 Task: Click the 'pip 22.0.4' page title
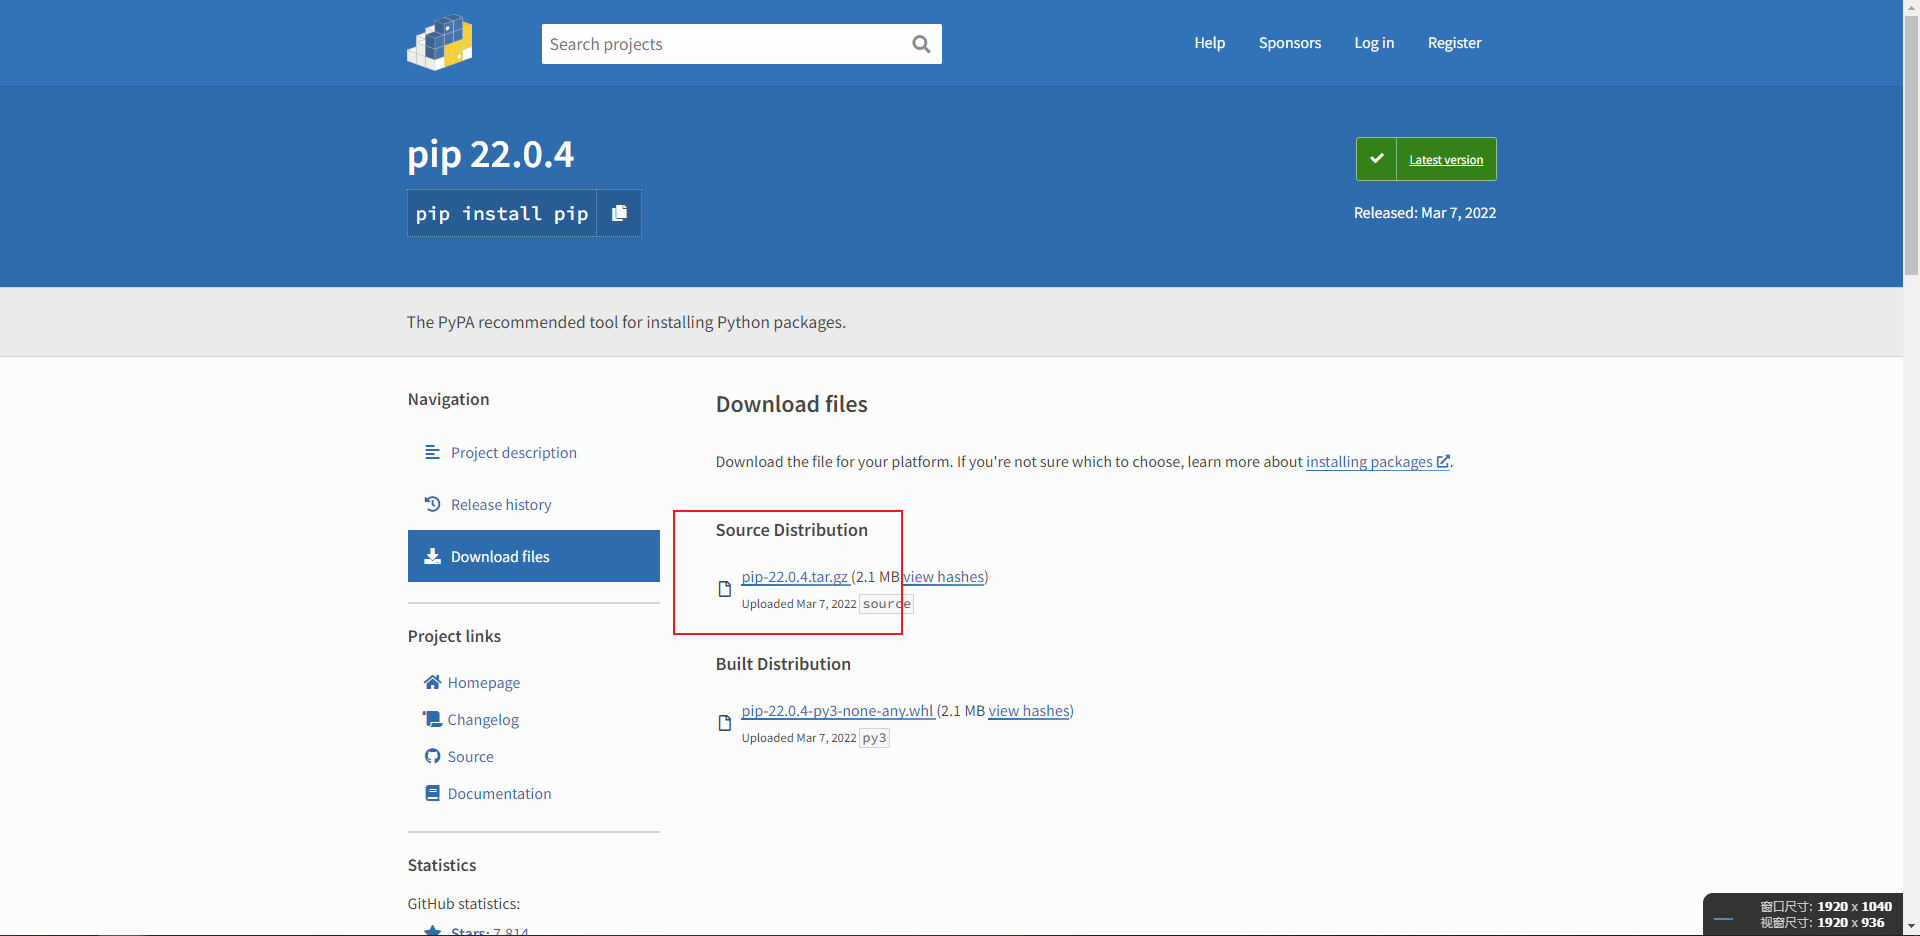click(491, 154)
